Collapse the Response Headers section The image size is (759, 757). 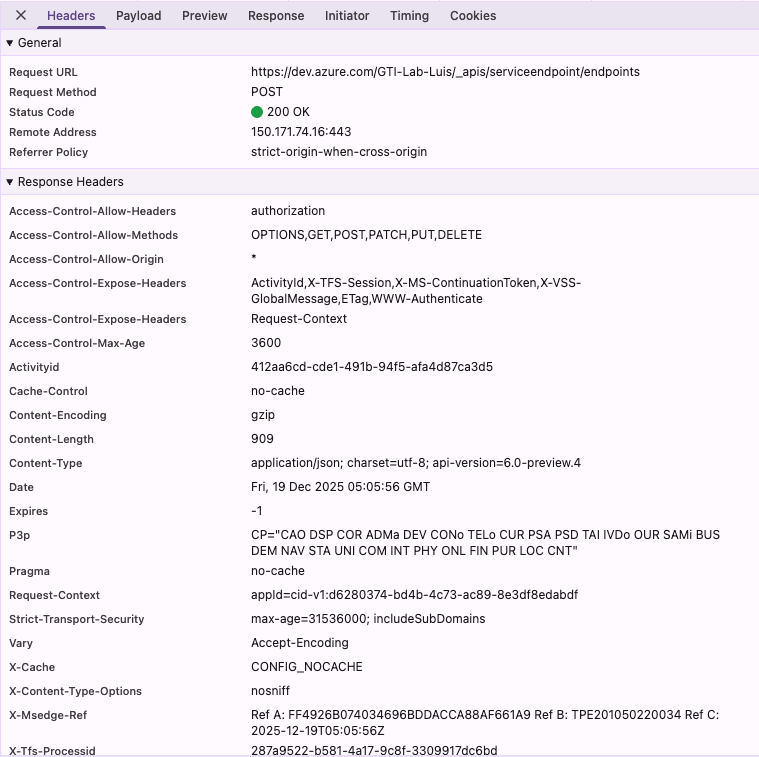[10, 182]
